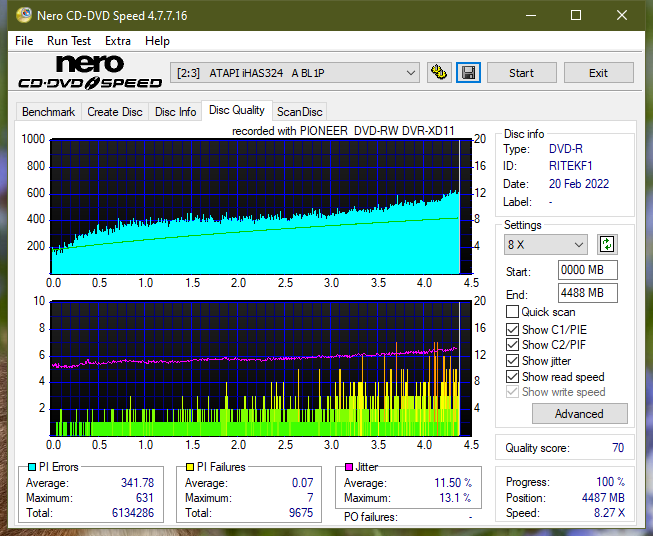This screenshot has width=653, height=536.
Task: Maximize the Nero window
Action: coord(576,15)
